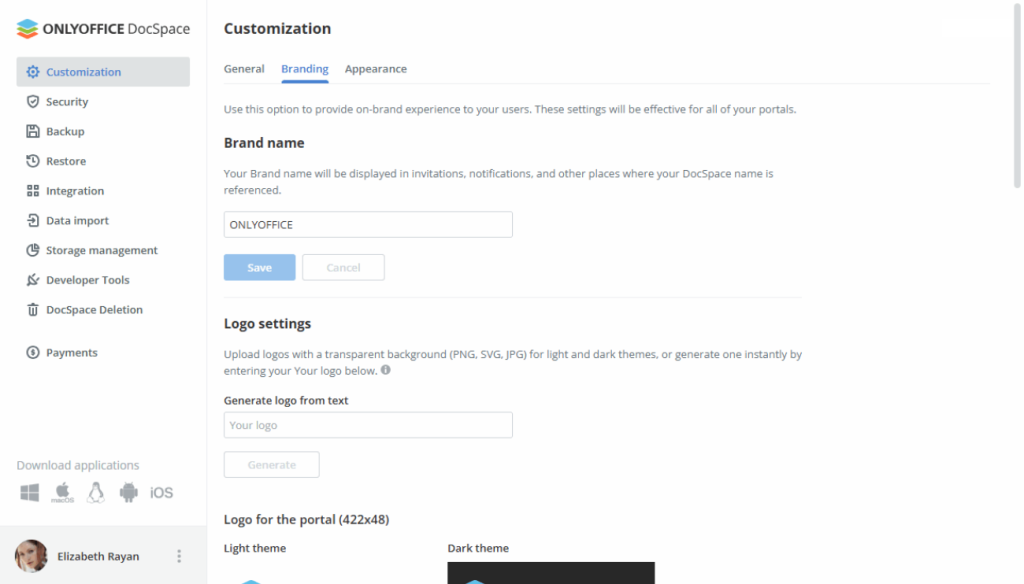The width and height of the screenshot is (1024, 584).
Task: Select the Security settings icon
Action: point(32,101)
